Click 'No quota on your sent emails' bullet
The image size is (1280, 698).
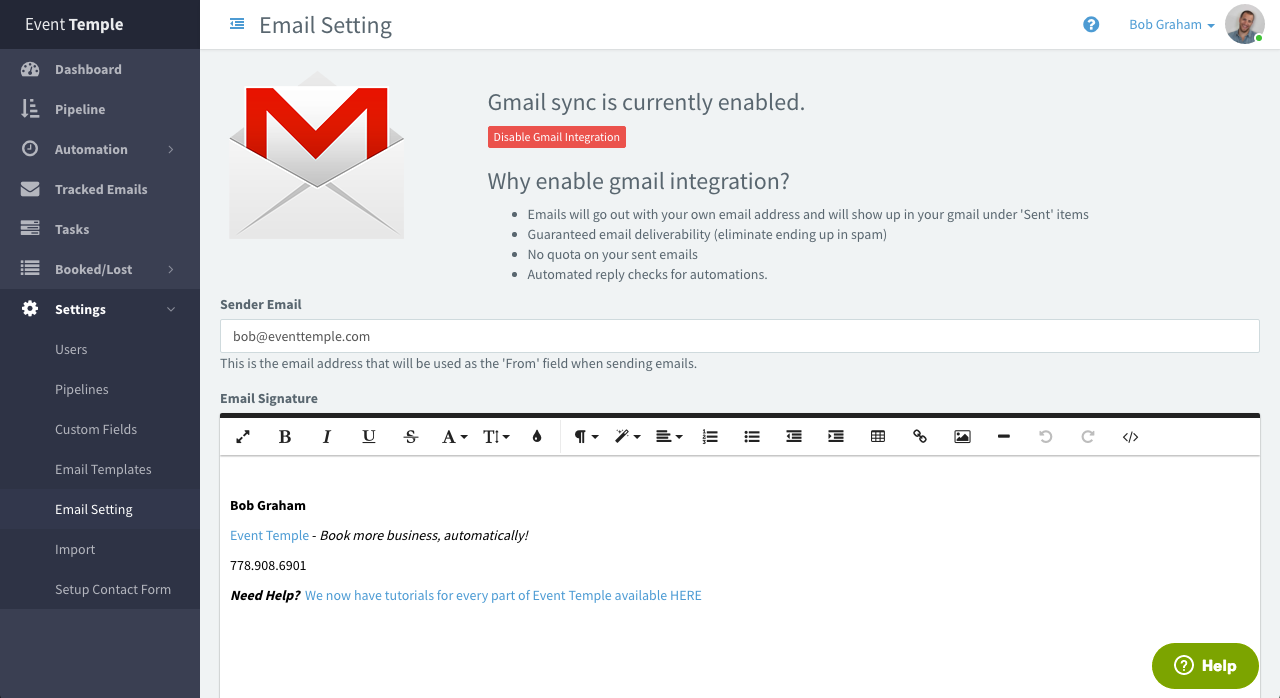(x=612, y=254)
